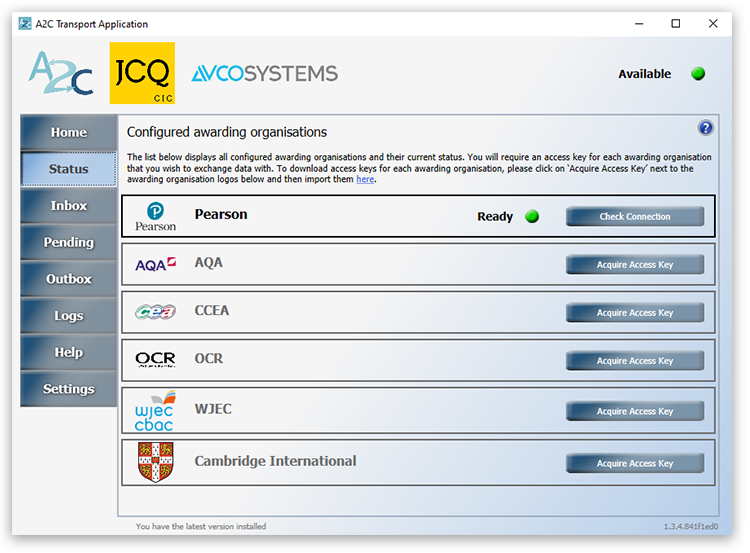Click the Cambridge International crest icon

[155, 462]
